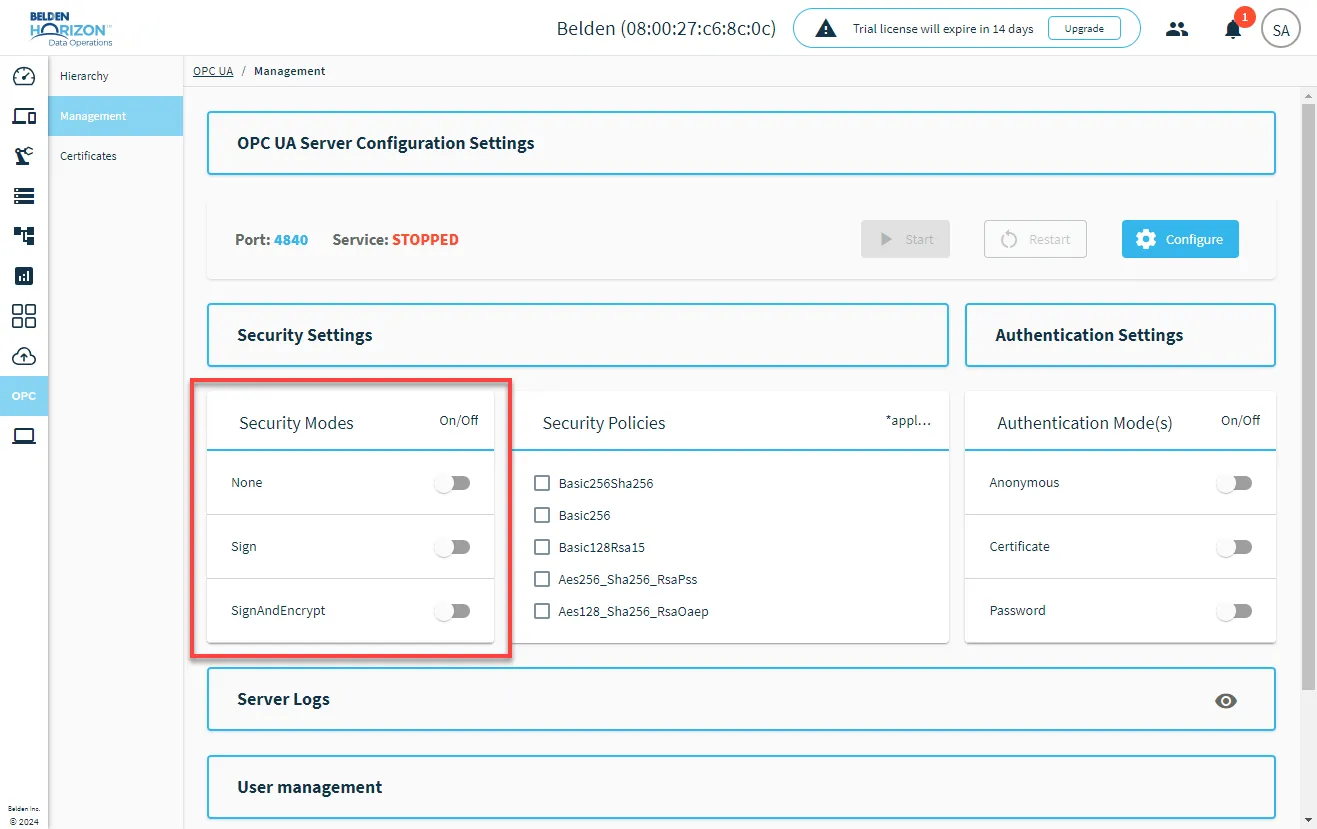Select the Management menu item
This screenshot has width=1317, height=829.
click(x=116, y=116)
